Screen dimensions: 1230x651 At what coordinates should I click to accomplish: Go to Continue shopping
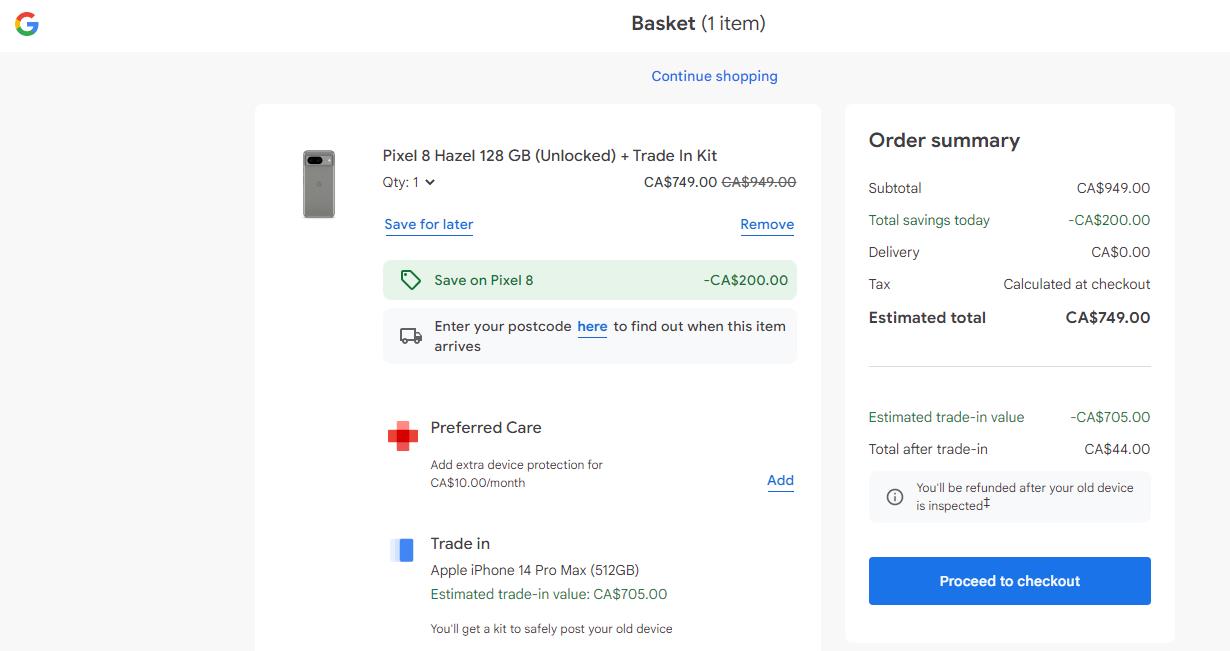(x=714, y=76)
